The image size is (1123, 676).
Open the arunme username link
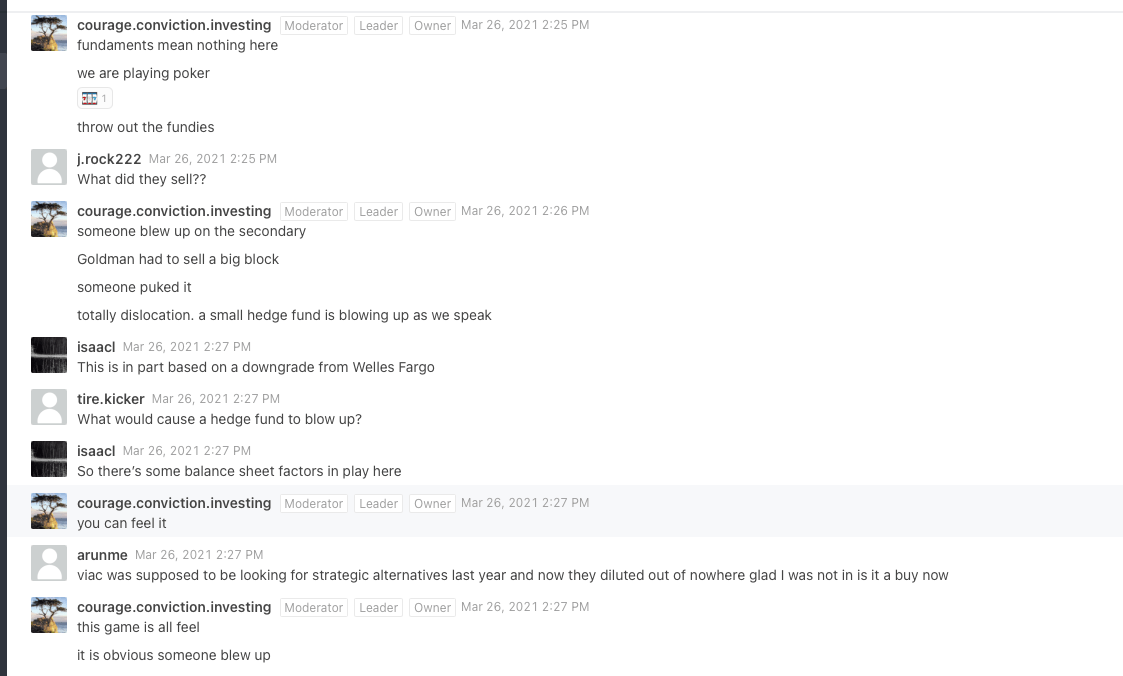[x=102, y=555]
